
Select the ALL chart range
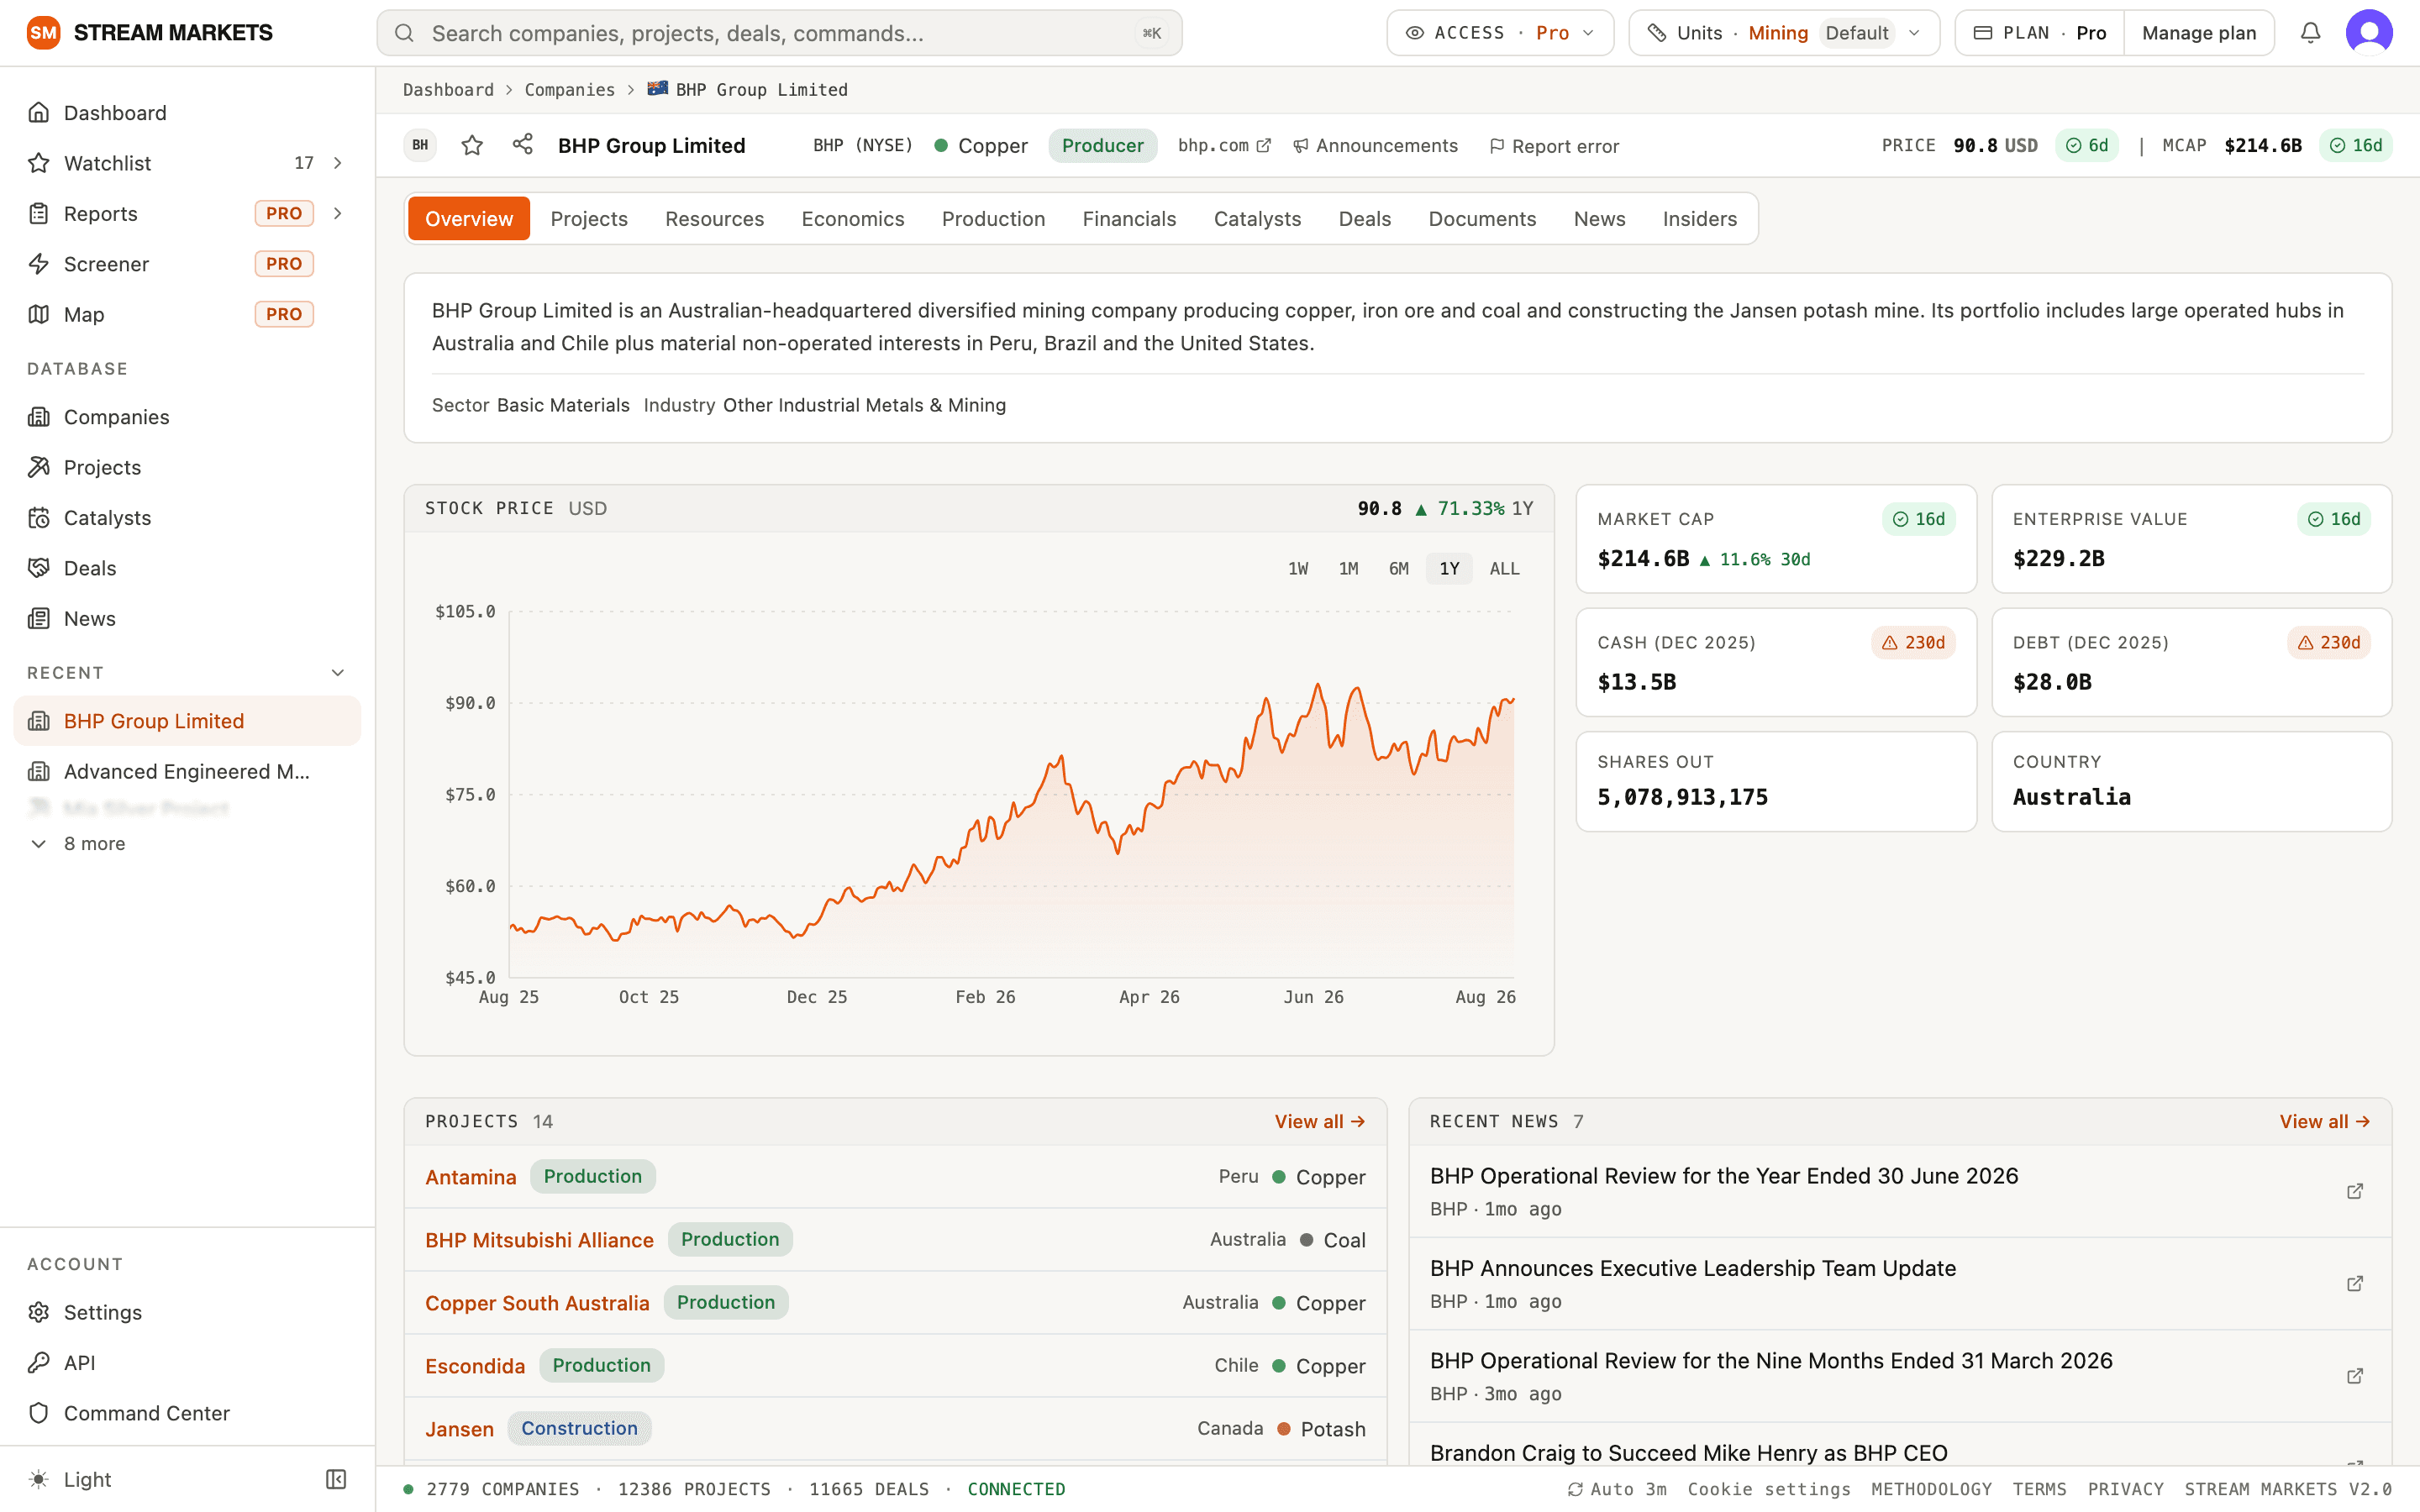coord(1504,569)
